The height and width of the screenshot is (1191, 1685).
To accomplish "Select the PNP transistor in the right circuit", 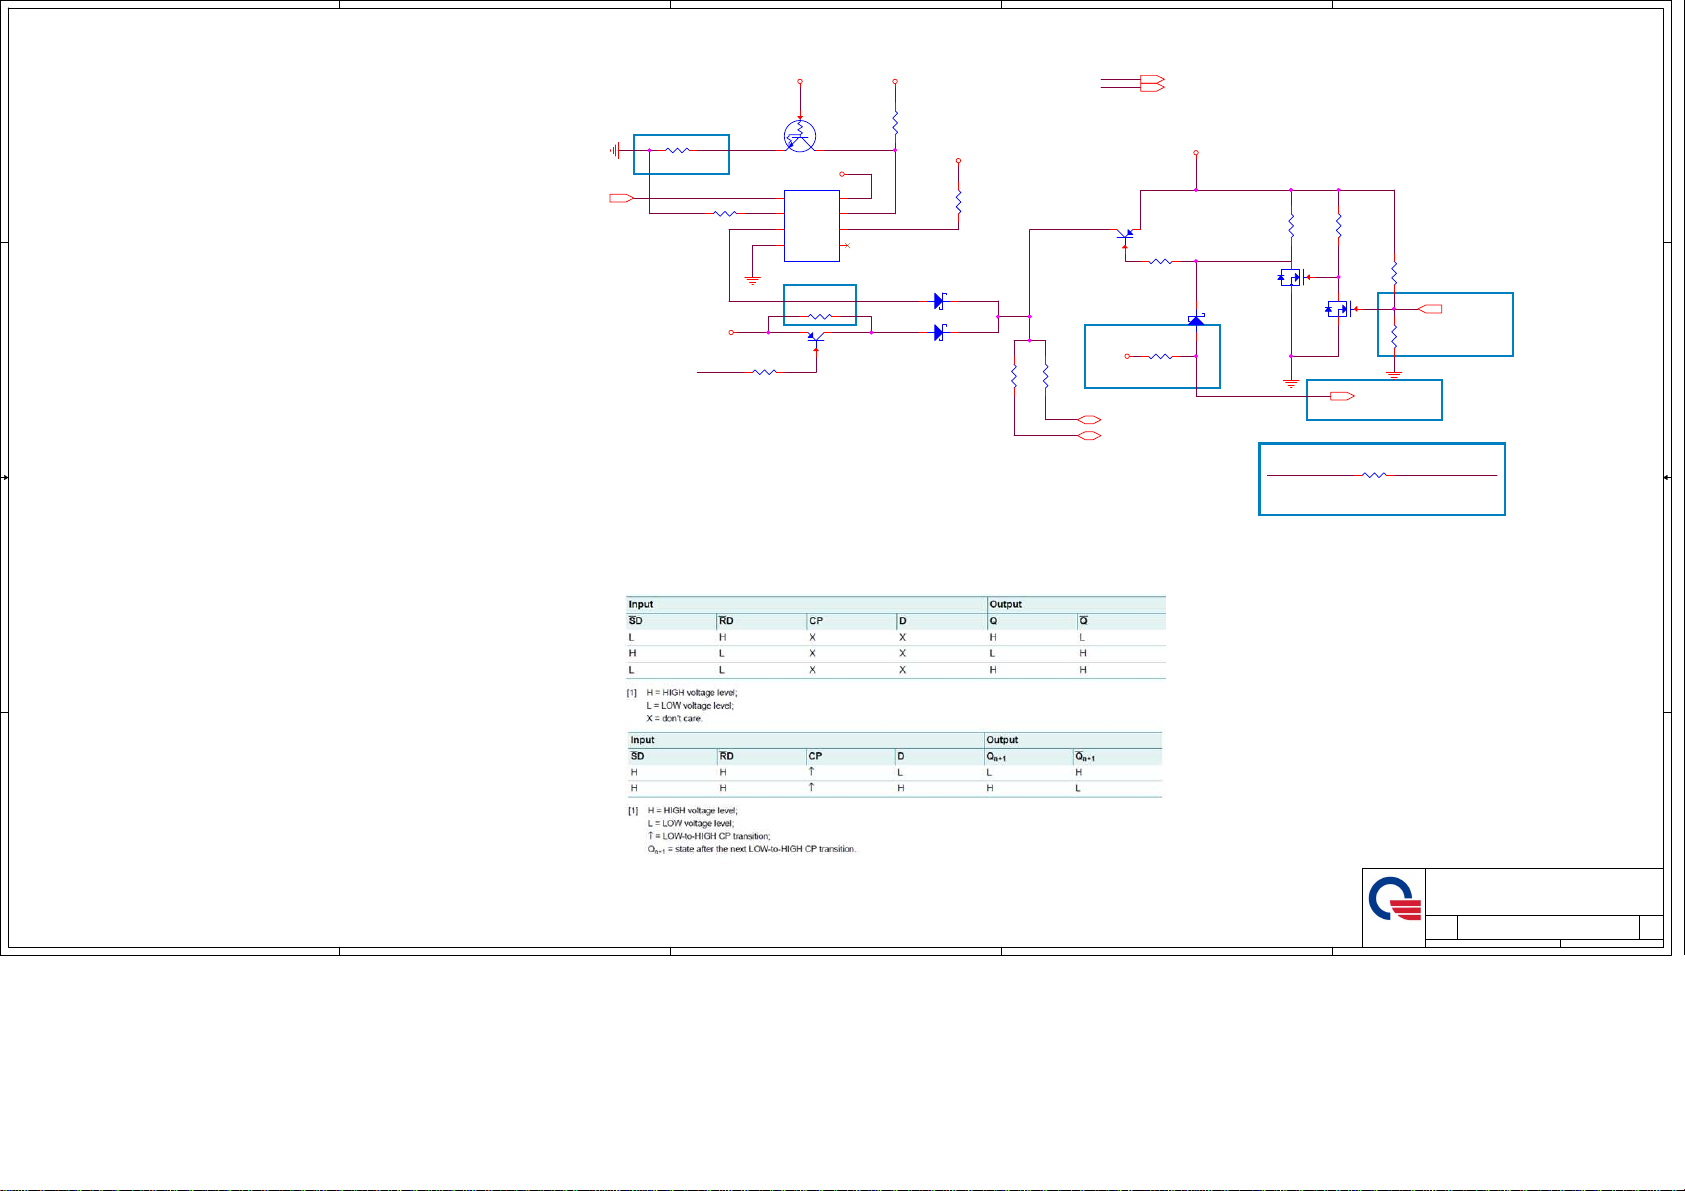I will click(x=1126, y=238).
